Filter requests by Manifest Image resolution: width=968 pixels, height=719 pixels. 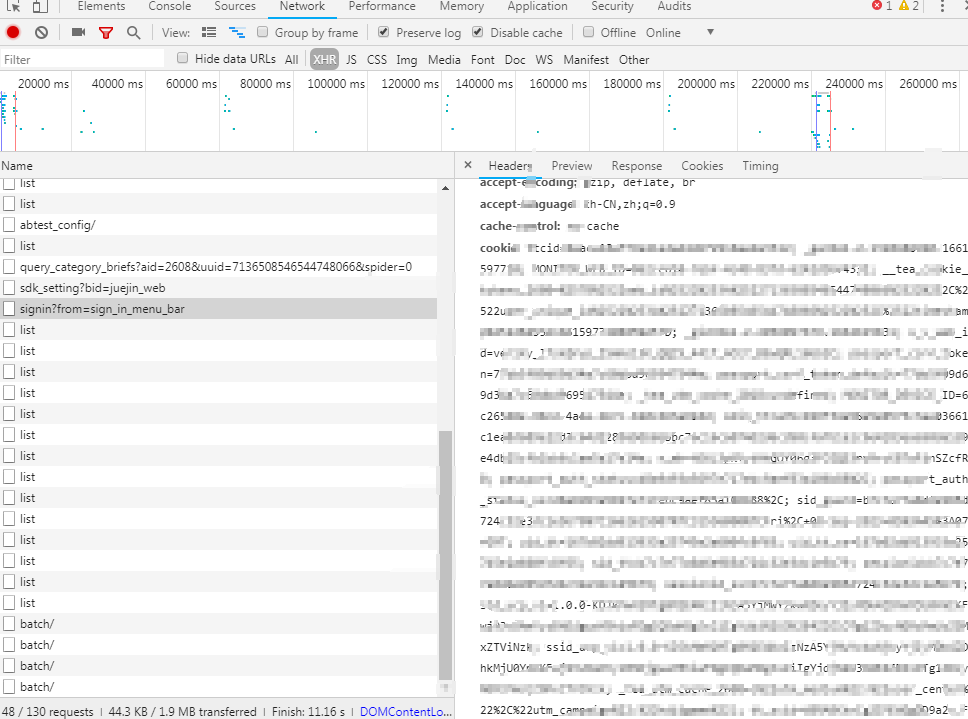click(x=586, y=59)
